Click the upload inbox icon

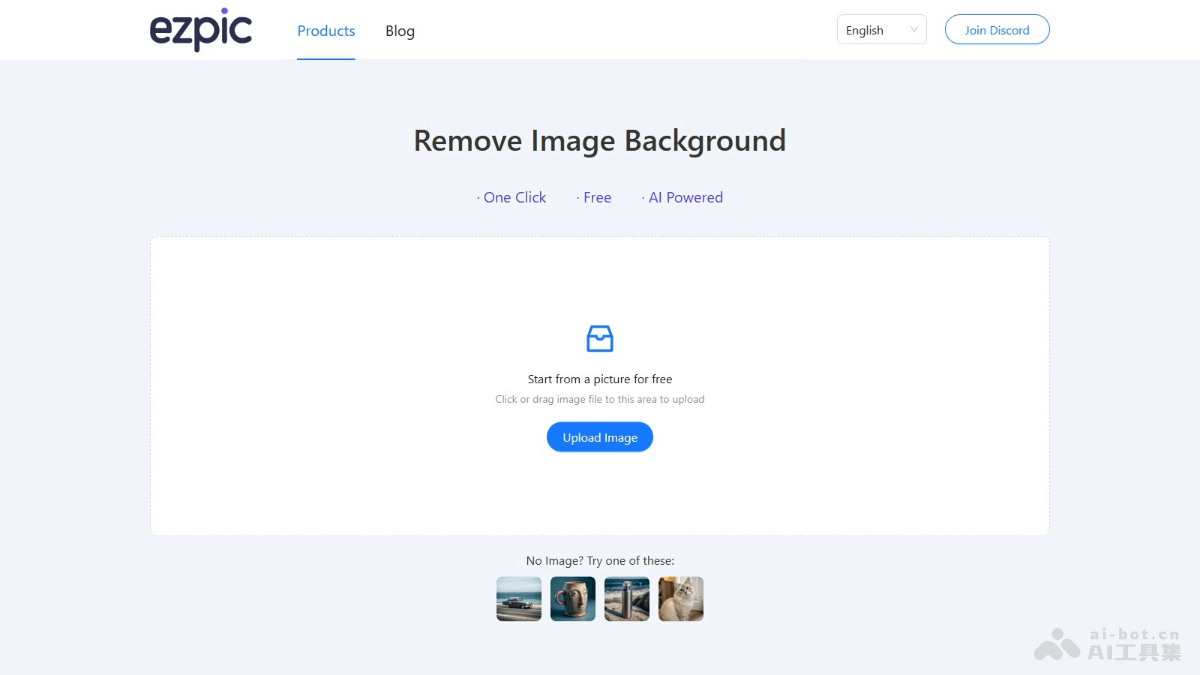(x=599, y=338)
